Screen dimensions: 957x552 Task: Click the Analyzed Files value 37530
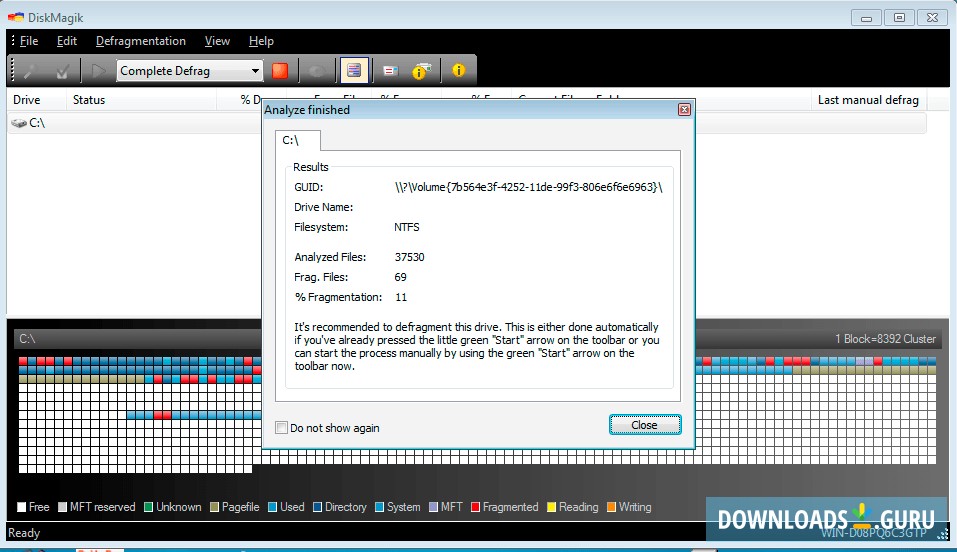[409, 257]
